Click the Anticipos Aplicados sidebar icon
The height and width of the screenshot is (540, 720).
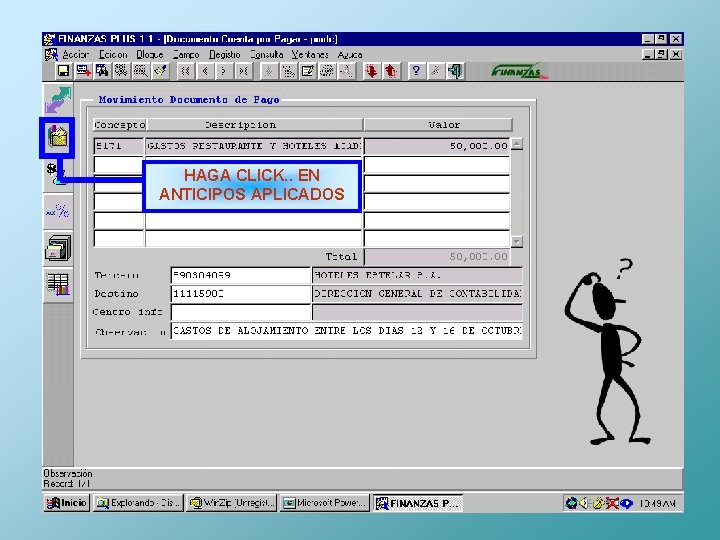(57, 137)
